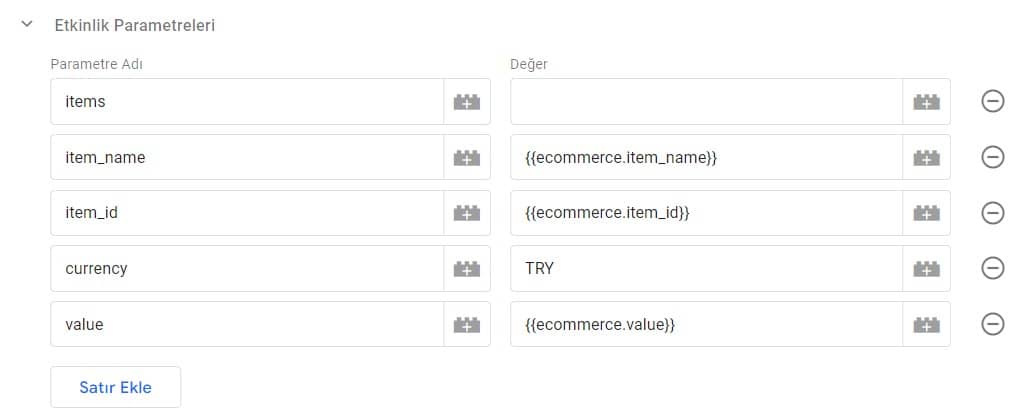Image resolution: width=1030 pixels, height=419 pixels.
Task: Remove the currency parameter row
Action: 993,269
